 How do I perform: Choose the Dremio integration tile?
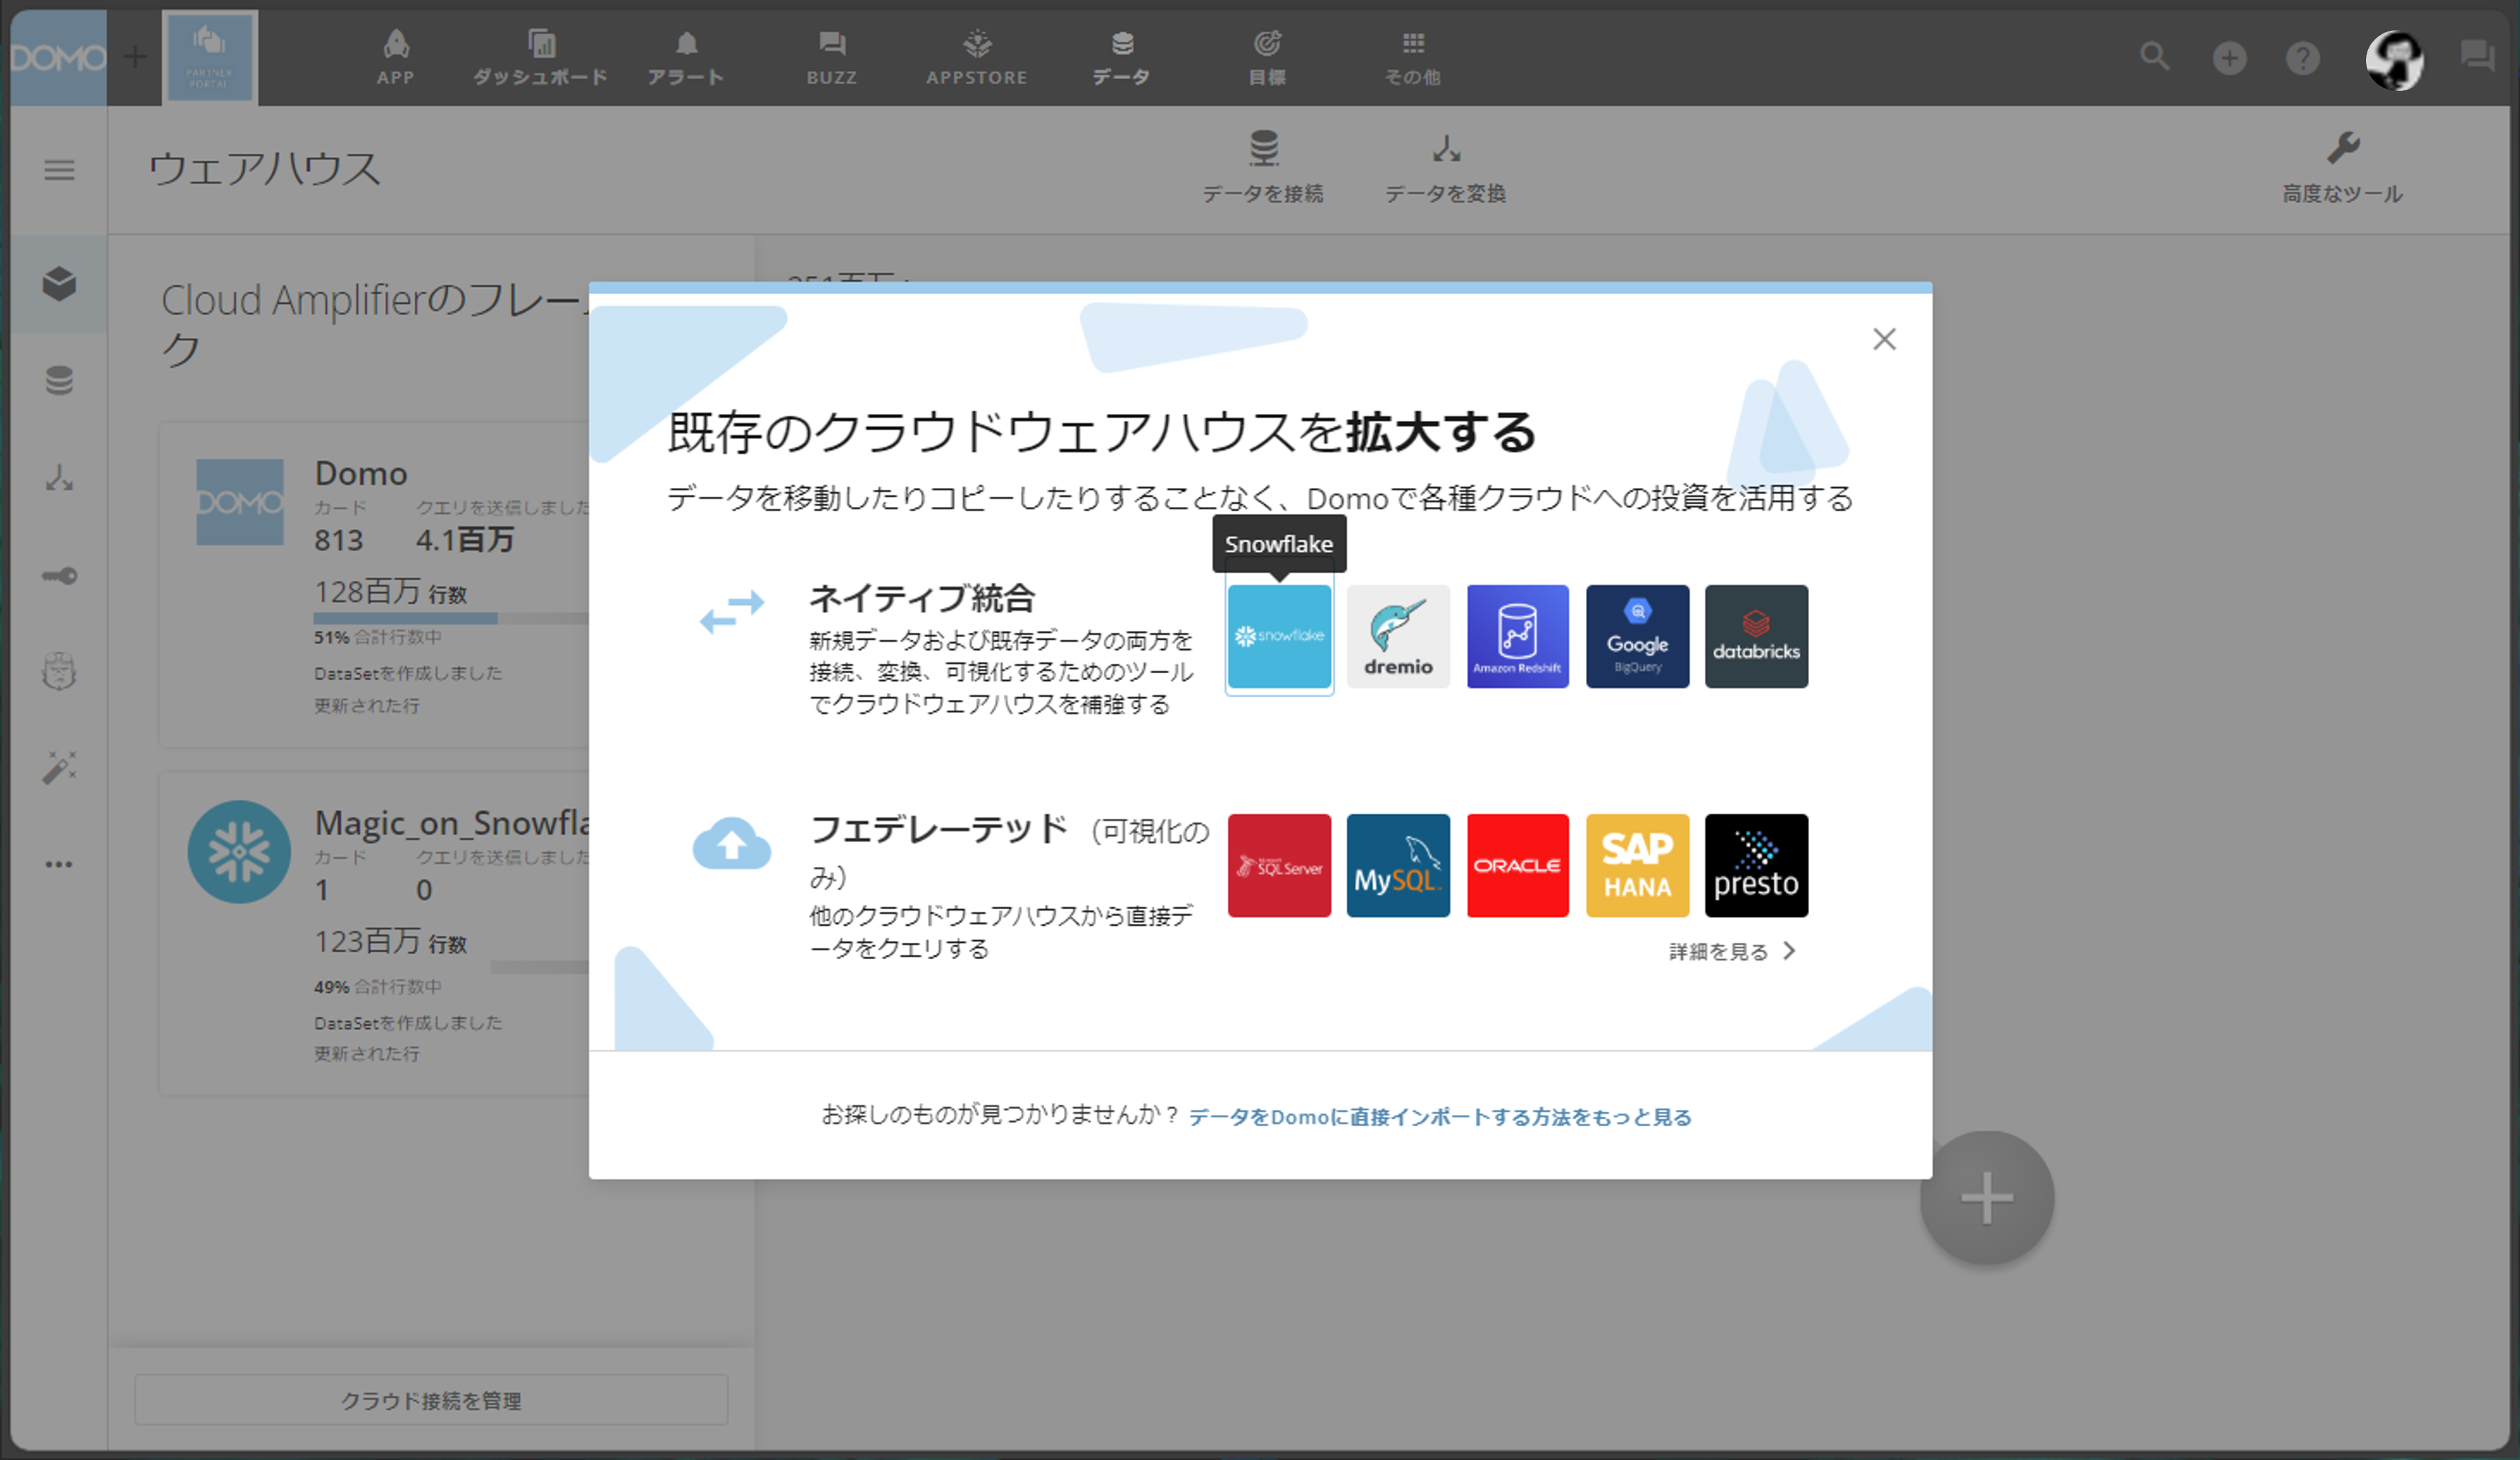pyautogui.click(x=1398, y=636)
